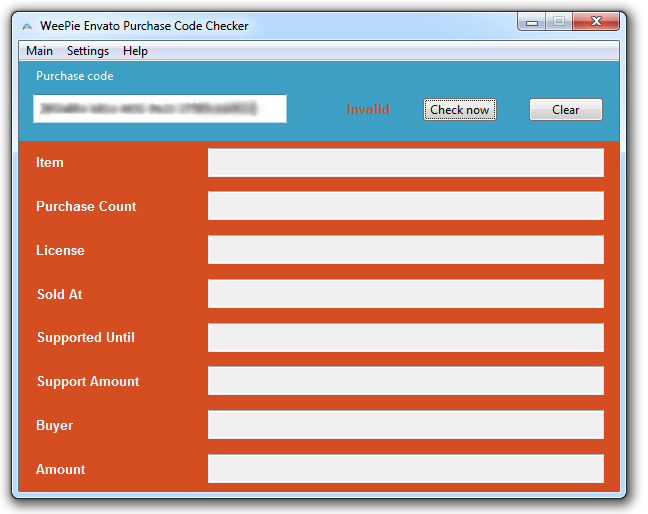Viewport: 648px width, 514px height.
Task: Click the Purchase Count label
Action: (x=86, y=206)
